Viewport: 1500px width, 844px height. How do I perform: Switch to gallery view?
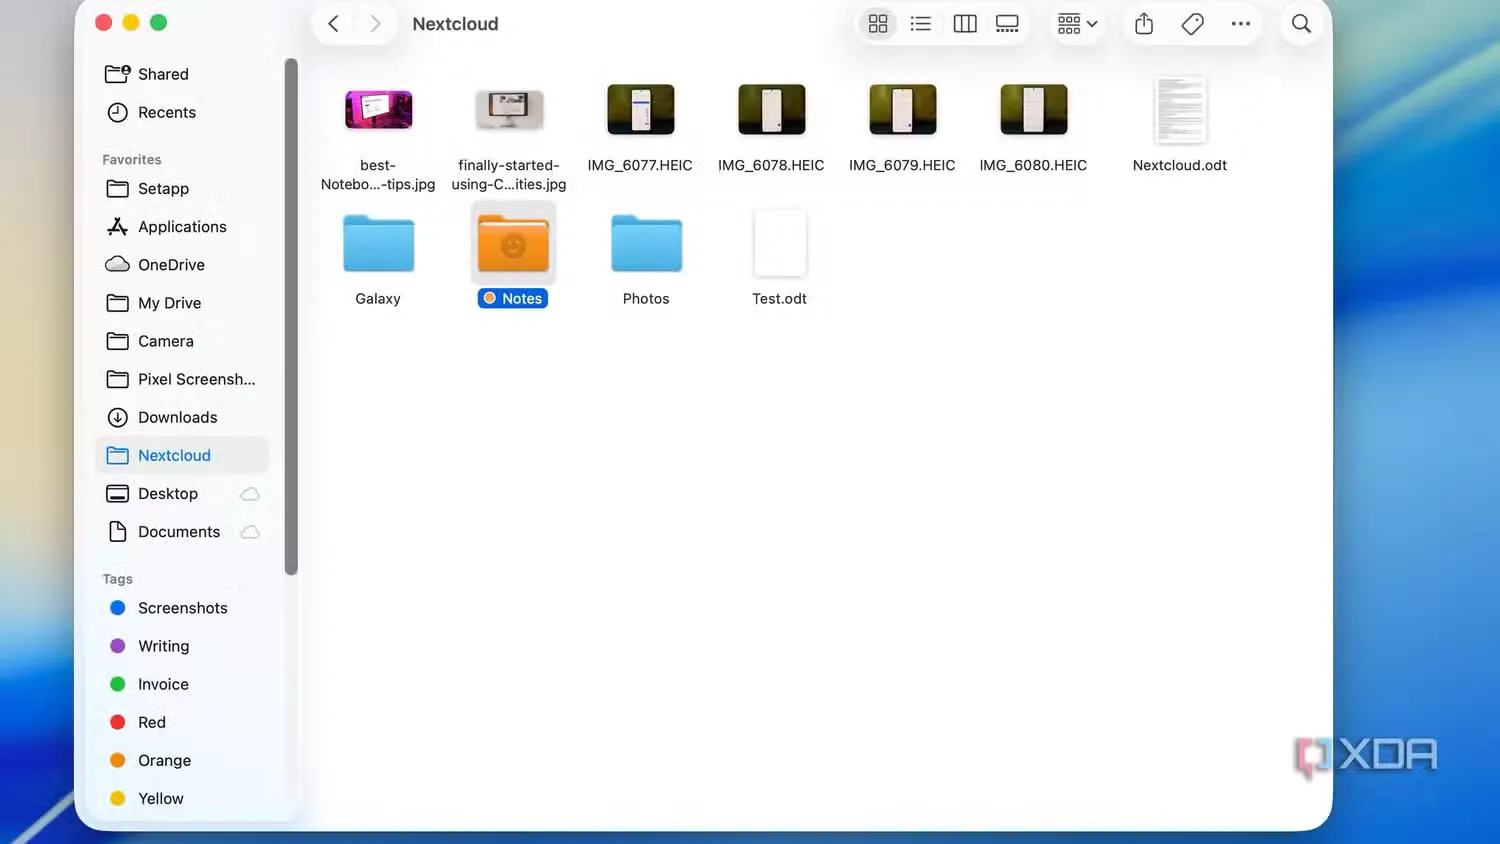[x=1007, y=24]
